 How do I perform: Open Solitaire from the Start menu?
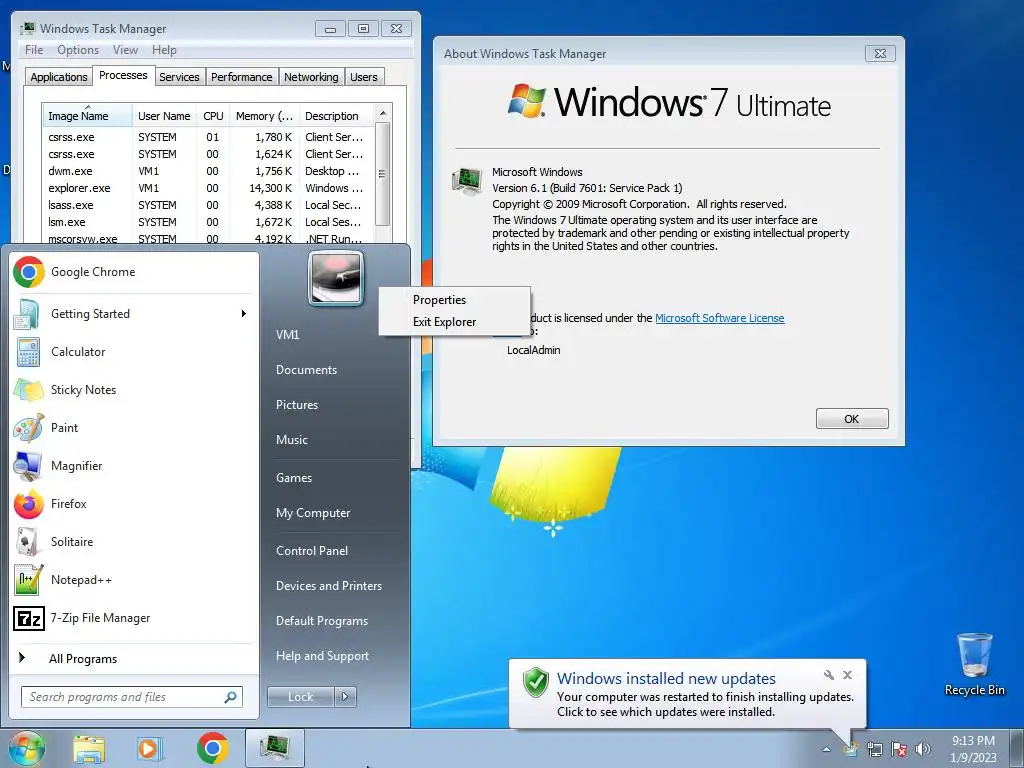134,541
